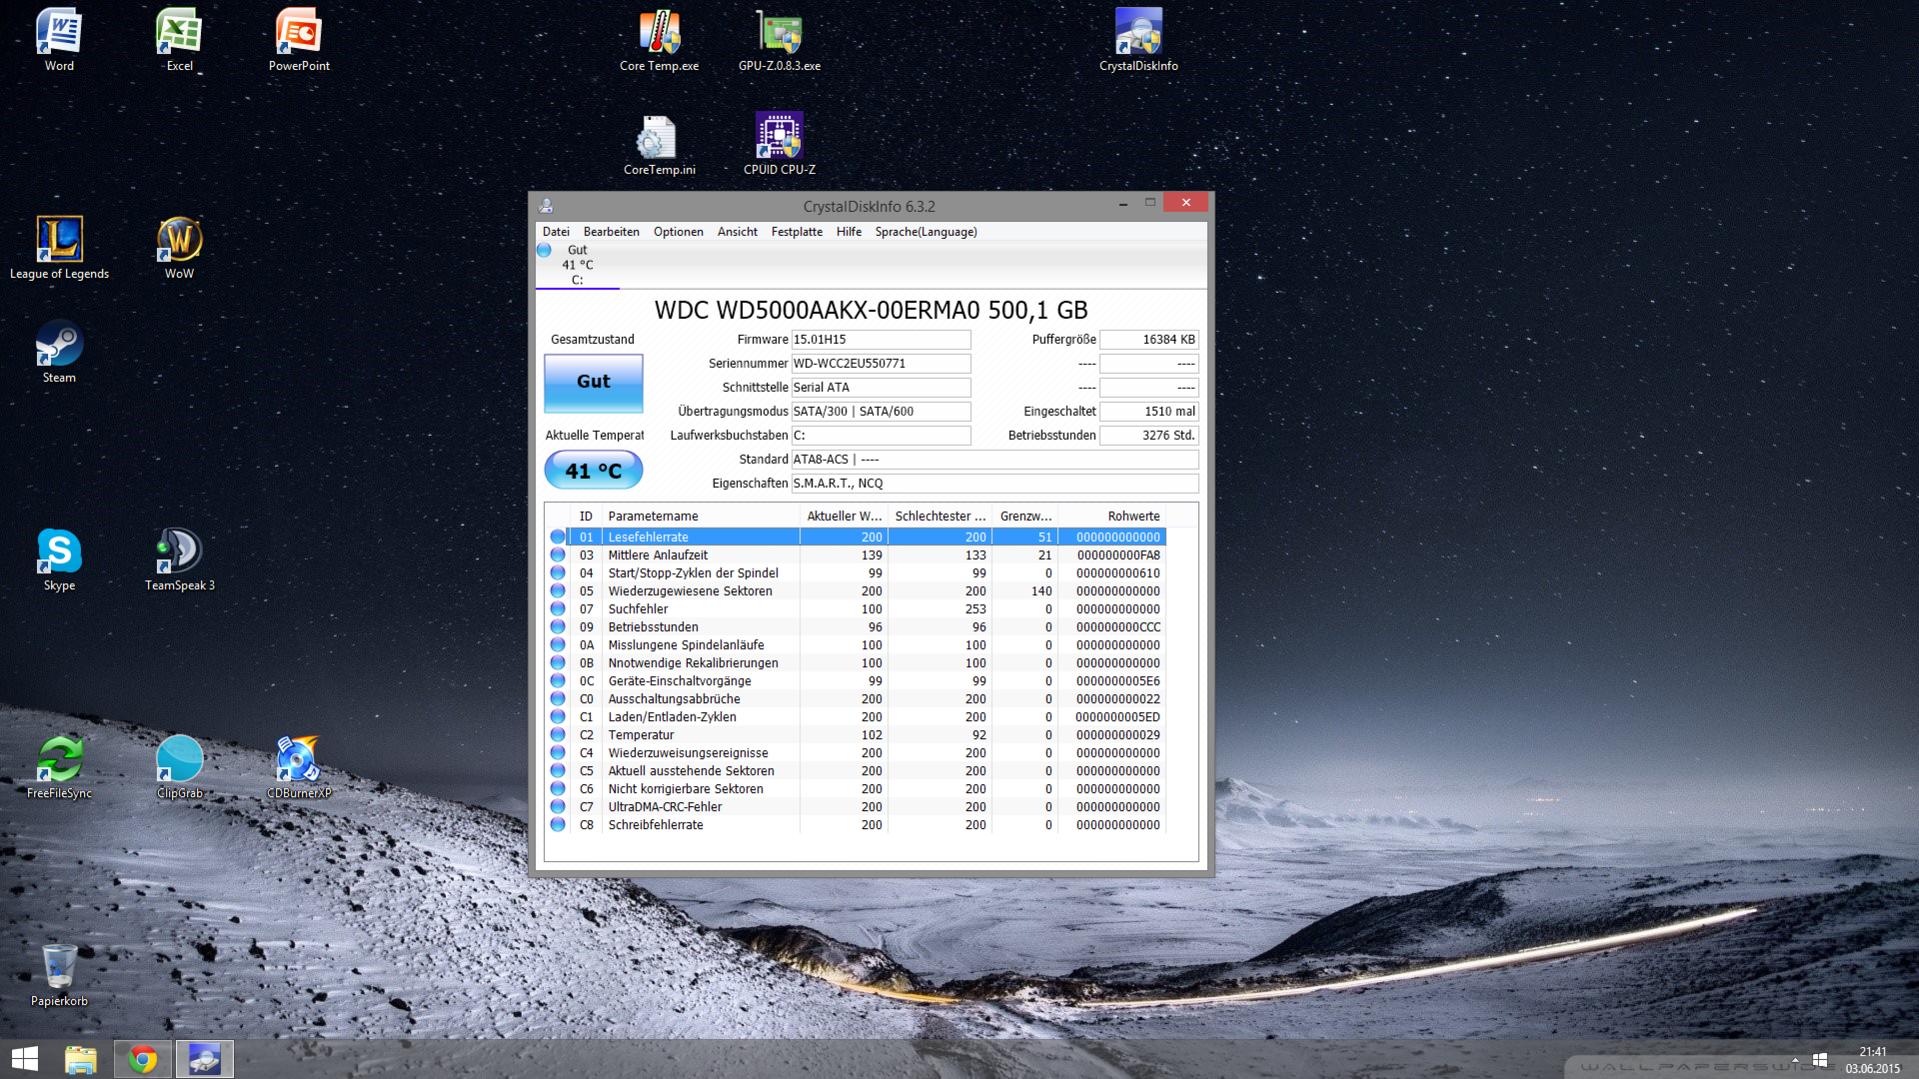Select the Suchfehler row
Image resolution: width=1919 pixels, height=1079 pixels.
click(x=857, y=609)
